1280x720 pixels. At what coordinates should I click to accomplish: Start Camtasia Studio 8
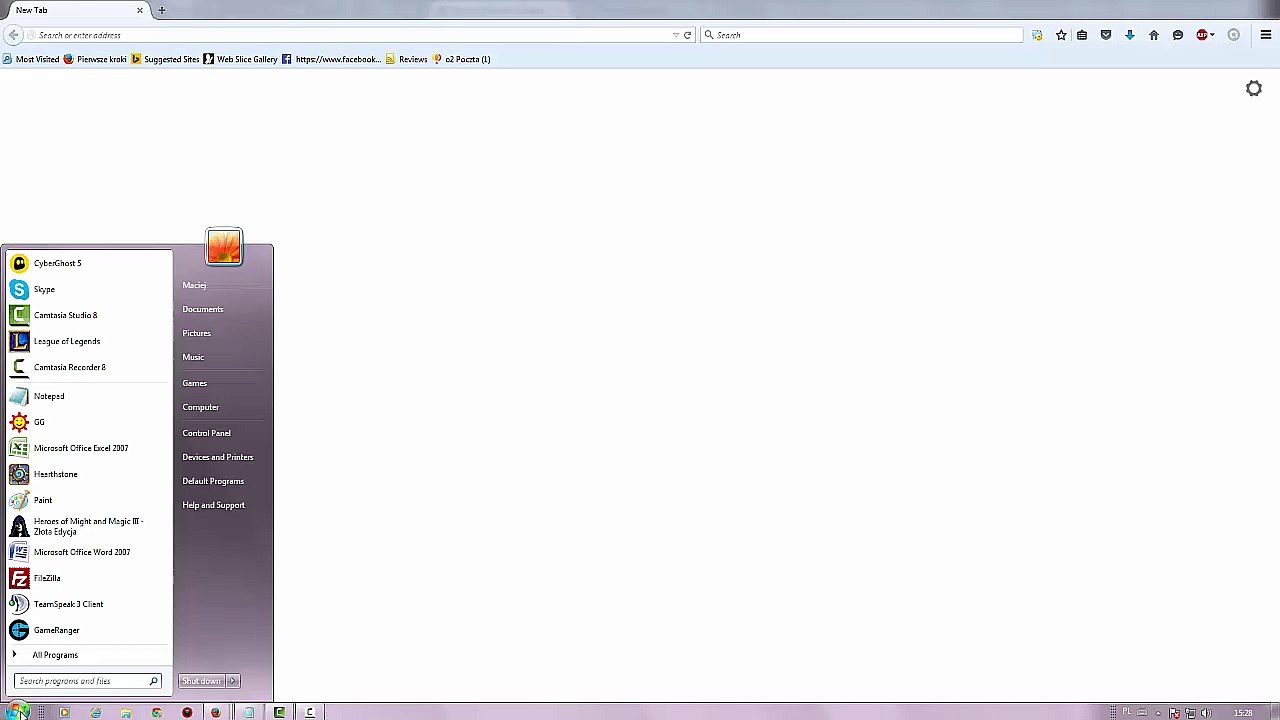[88, 315]
